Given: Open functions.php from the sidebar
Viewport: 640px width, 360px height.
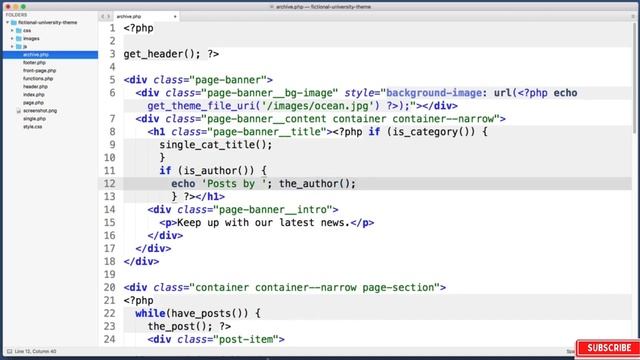Looking at the screenshot, I should 38,78.
